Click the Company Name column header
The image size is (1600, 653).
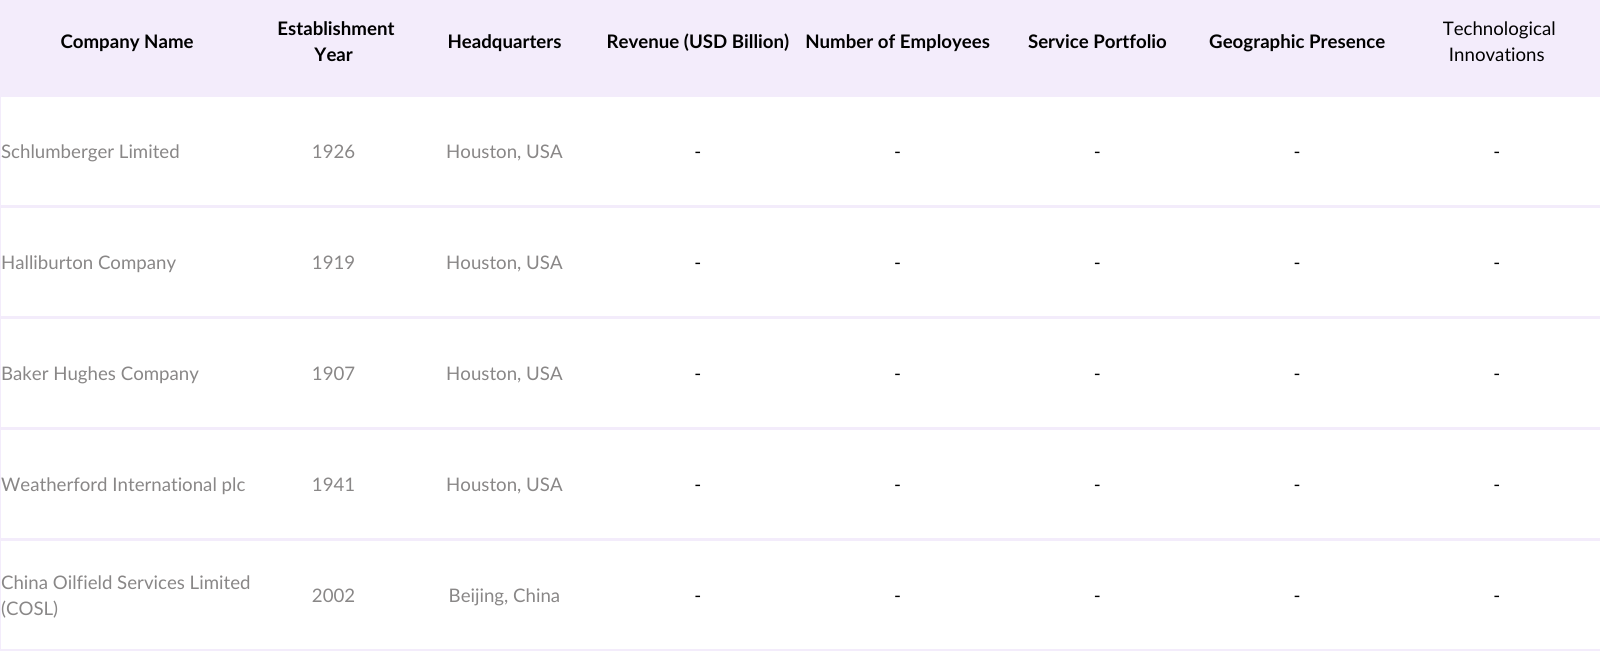pos(127,42)
